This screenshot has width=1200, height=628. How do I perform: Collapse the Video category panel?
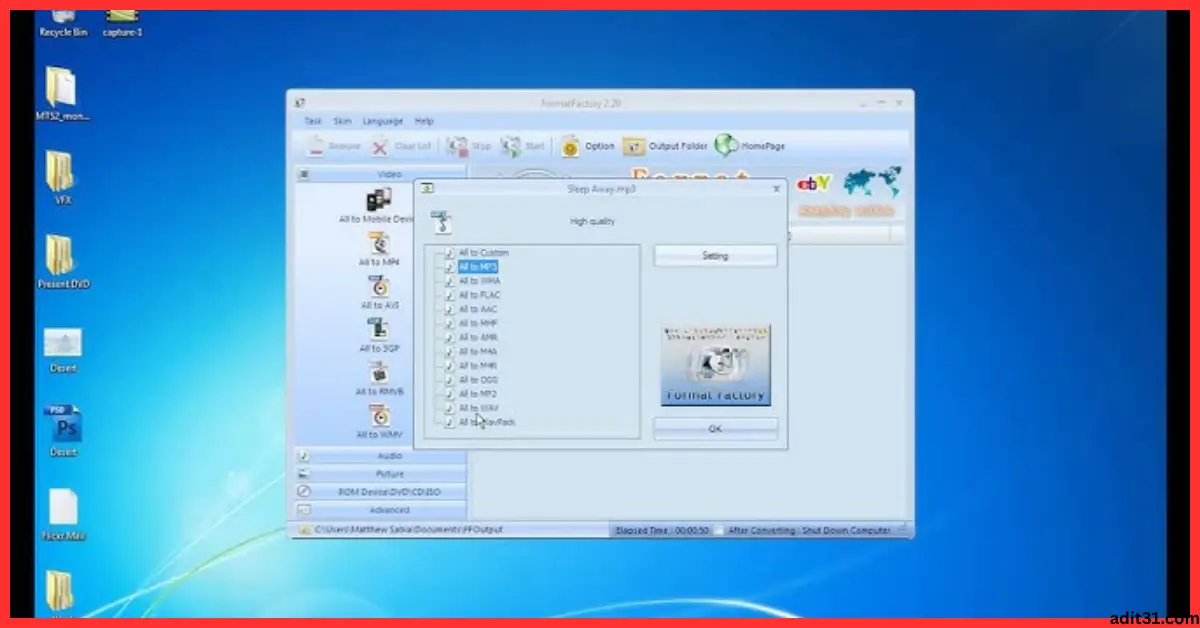pyautogui.click(x=381, y=174)
